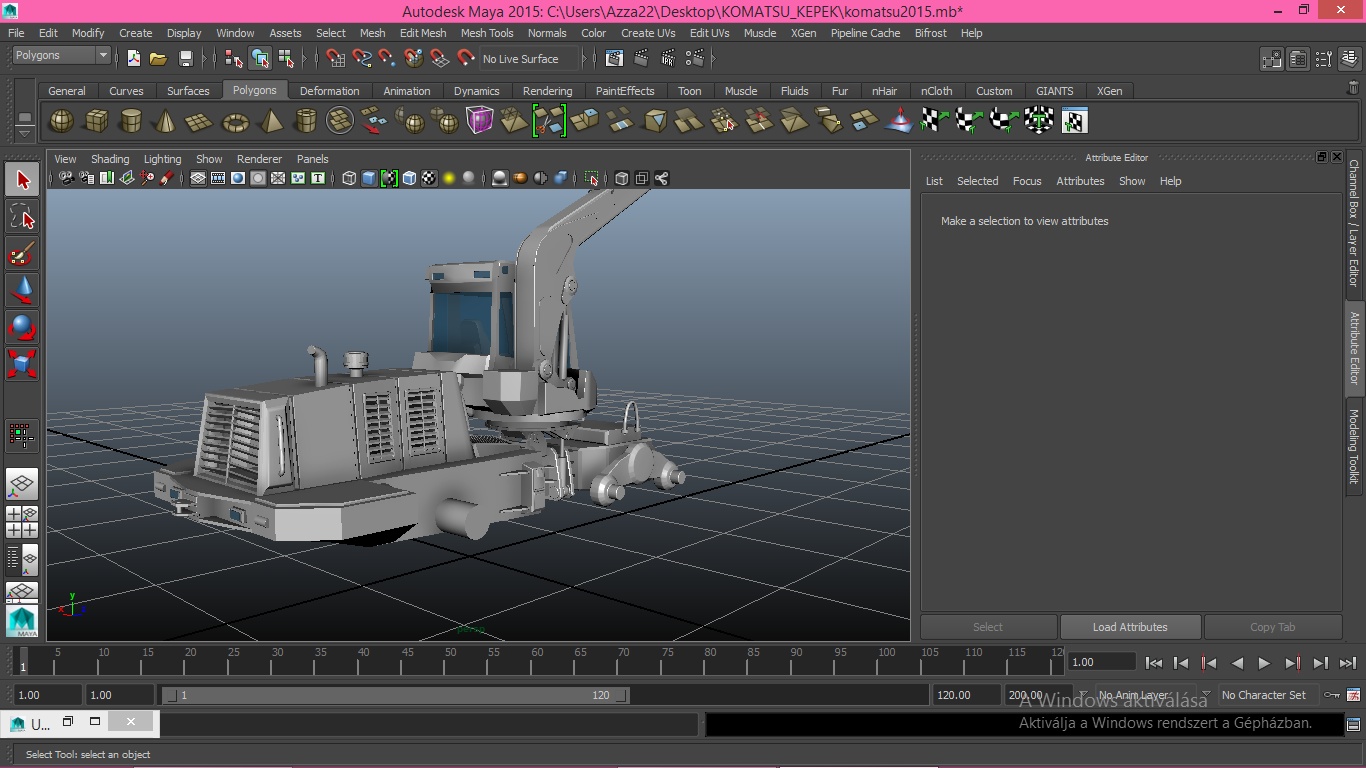Open the Mesh Tools menu
Image resolution: width=1366 pixels, height=768 pixels.
pyautogui.click(x=487, y=33)
